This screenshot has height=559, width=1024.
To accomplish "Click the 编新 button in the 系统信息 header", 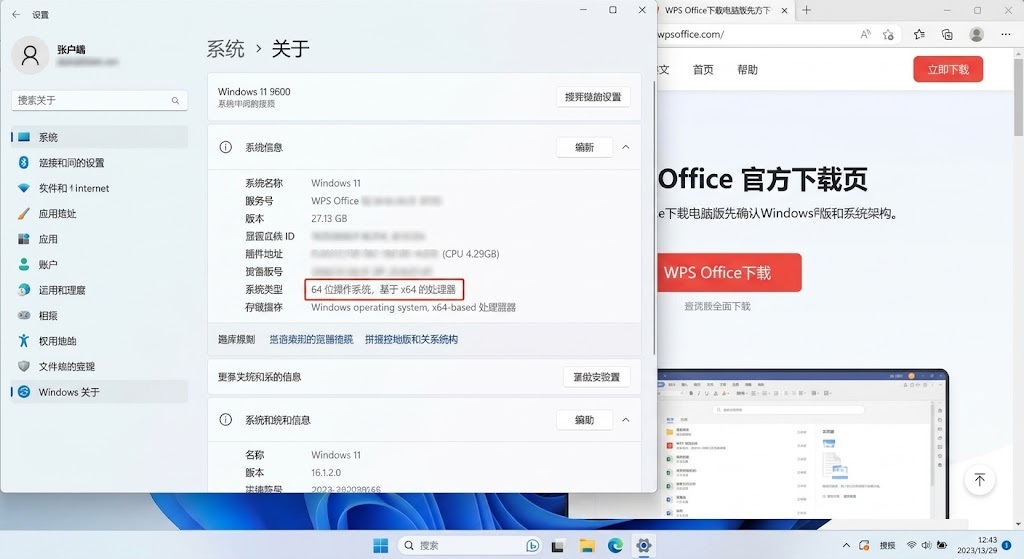I will 584,148.
